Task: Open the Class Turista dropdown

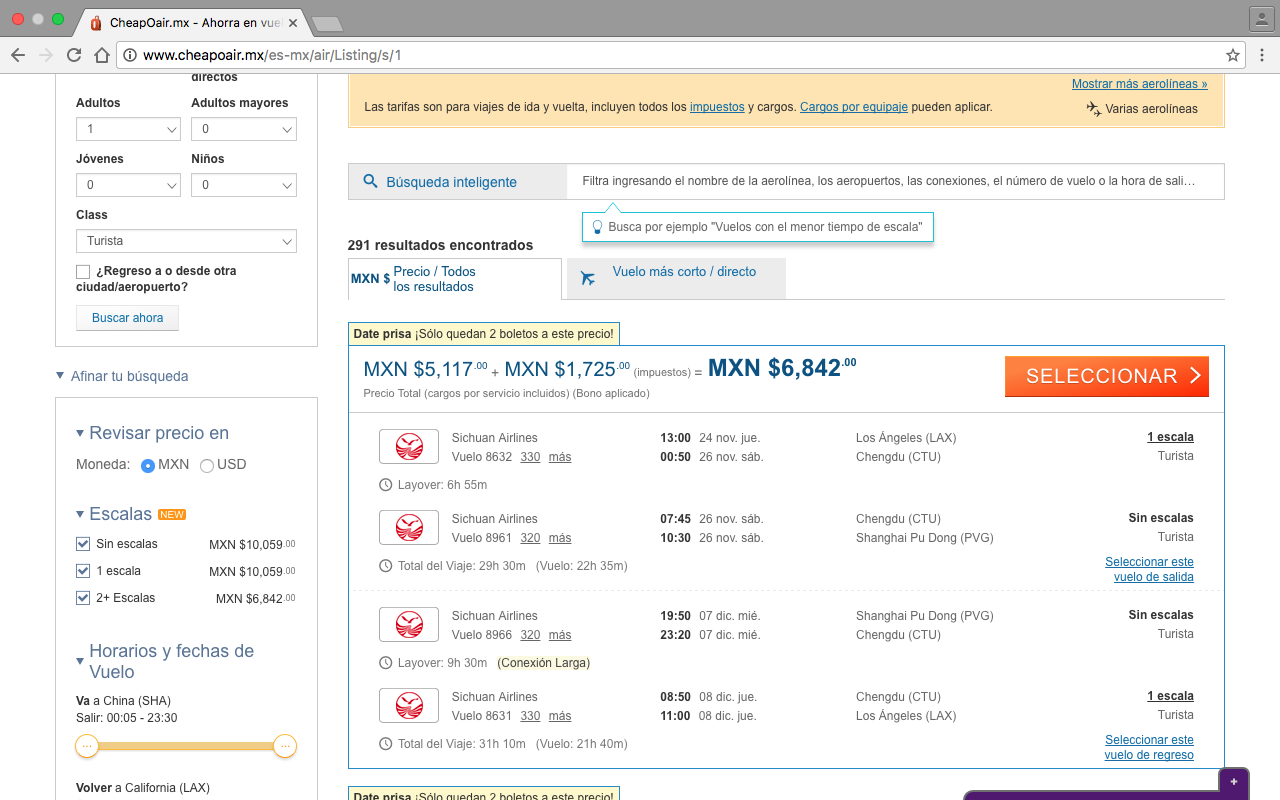Action: click(x=186, y=241)
